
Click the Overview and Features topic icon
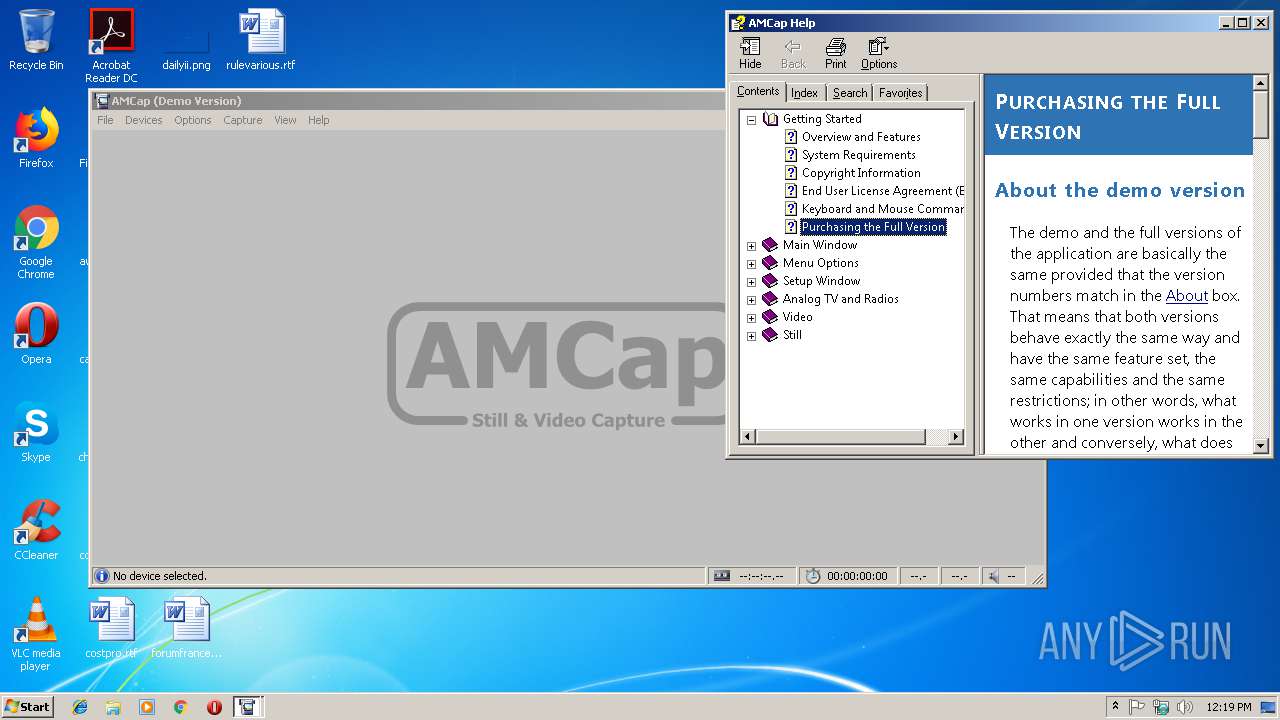pyautogui.click(x=791, y=137)
